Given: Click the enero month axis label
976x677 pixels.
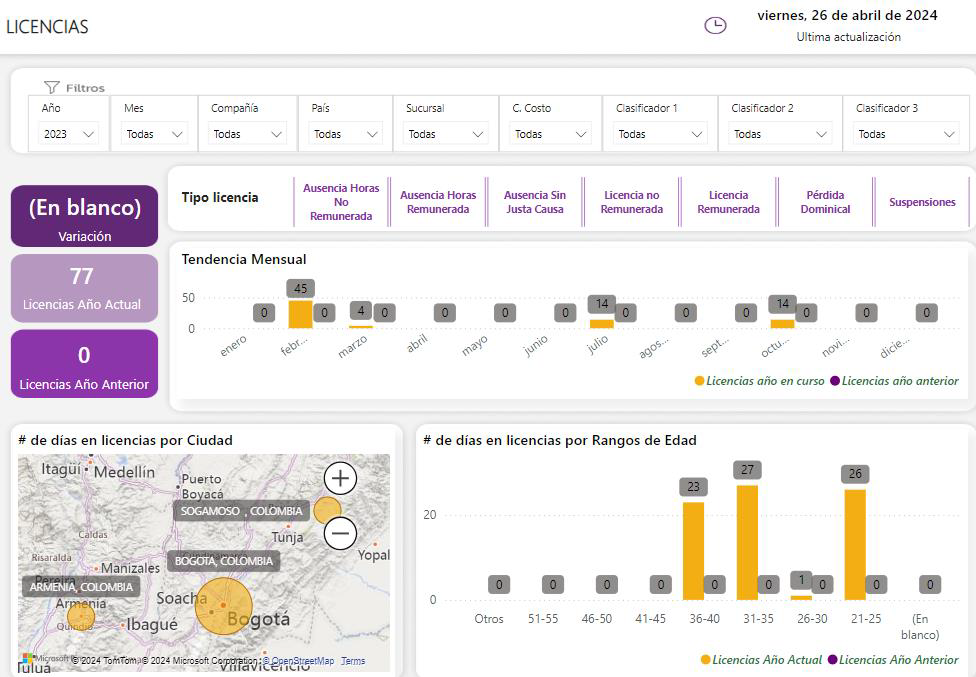Looking at the screenshot, I should [233, 346].
